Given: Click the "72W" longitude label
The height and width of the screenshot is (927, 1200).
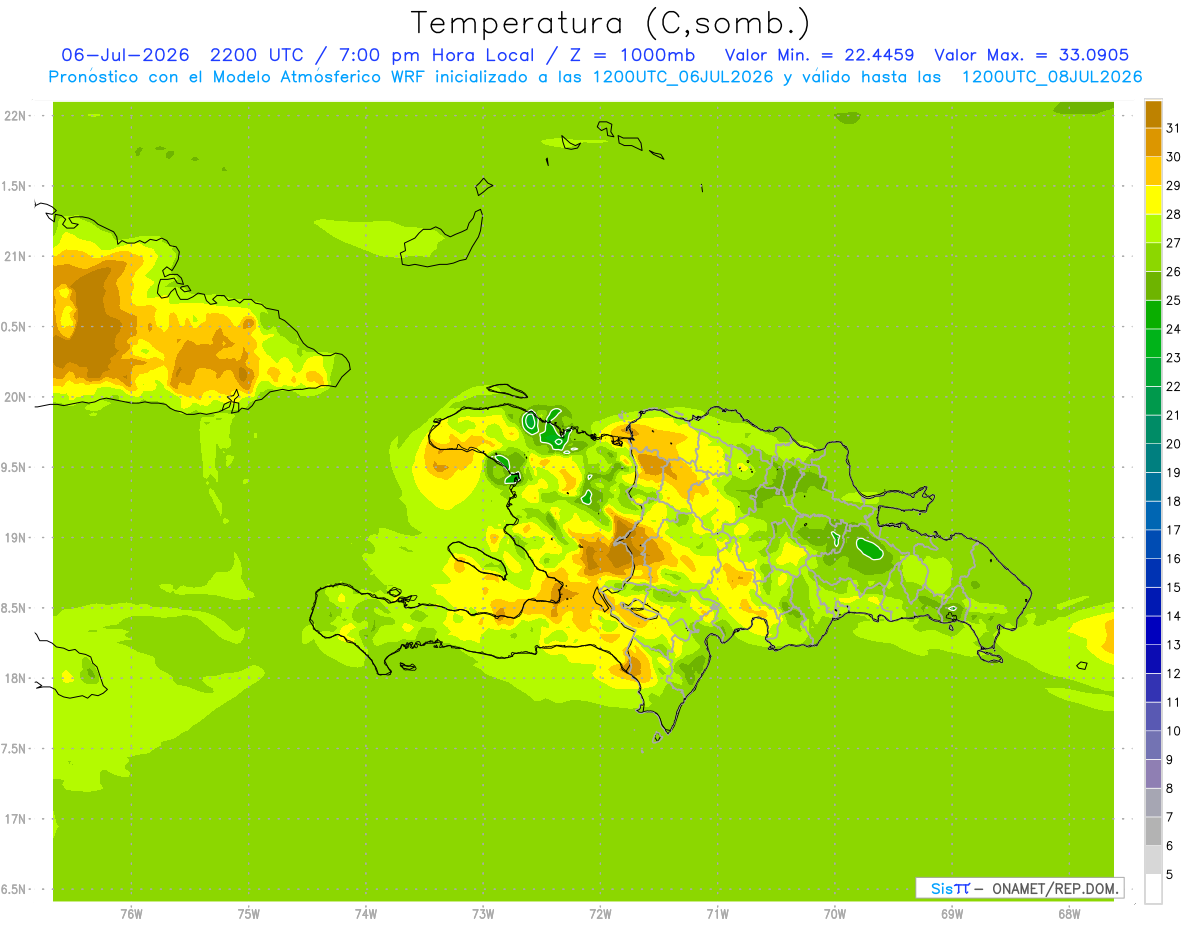Looking at the screenshot, I should coord(600,913).
